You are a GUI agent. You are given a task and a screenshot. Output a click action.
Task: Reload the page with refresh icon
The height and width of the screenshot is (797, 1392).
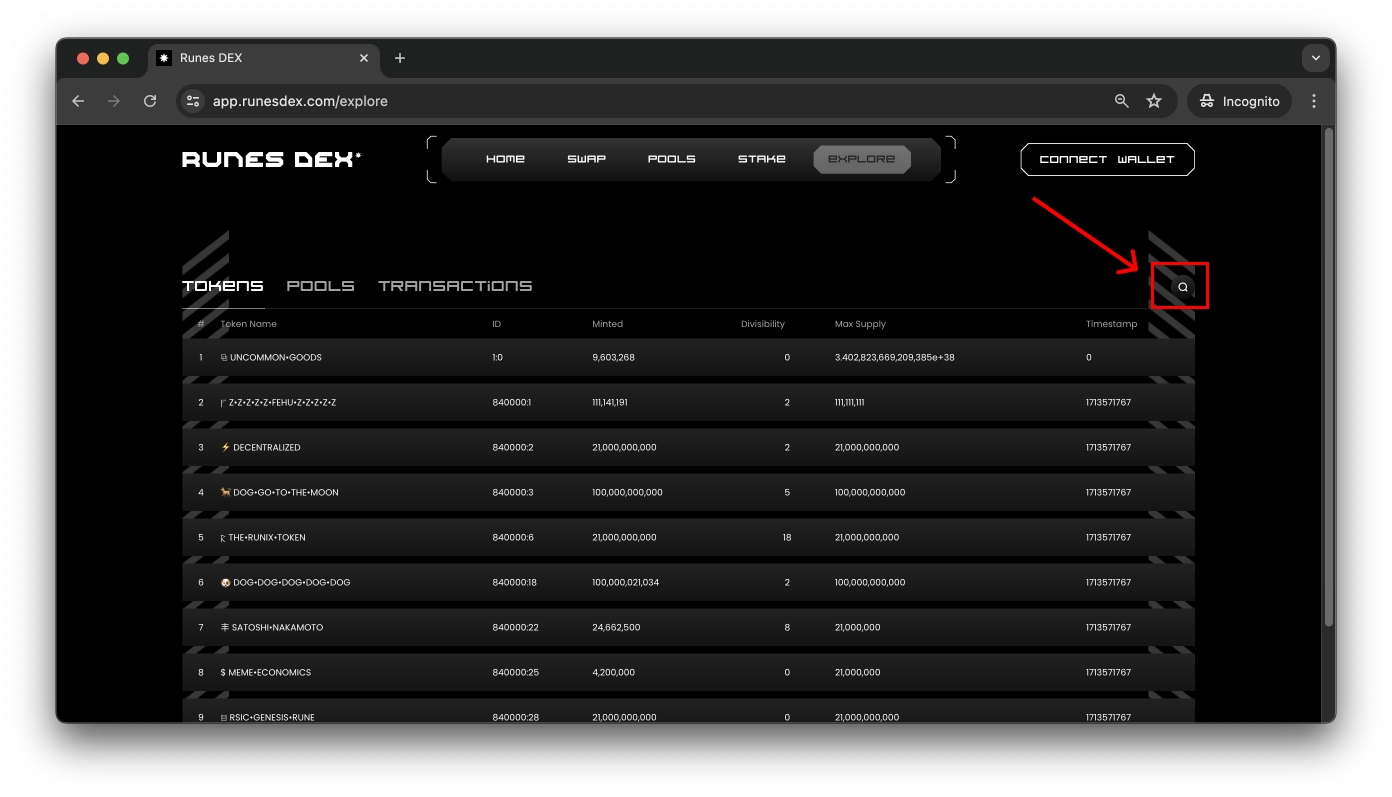click(x=150, y=101)
